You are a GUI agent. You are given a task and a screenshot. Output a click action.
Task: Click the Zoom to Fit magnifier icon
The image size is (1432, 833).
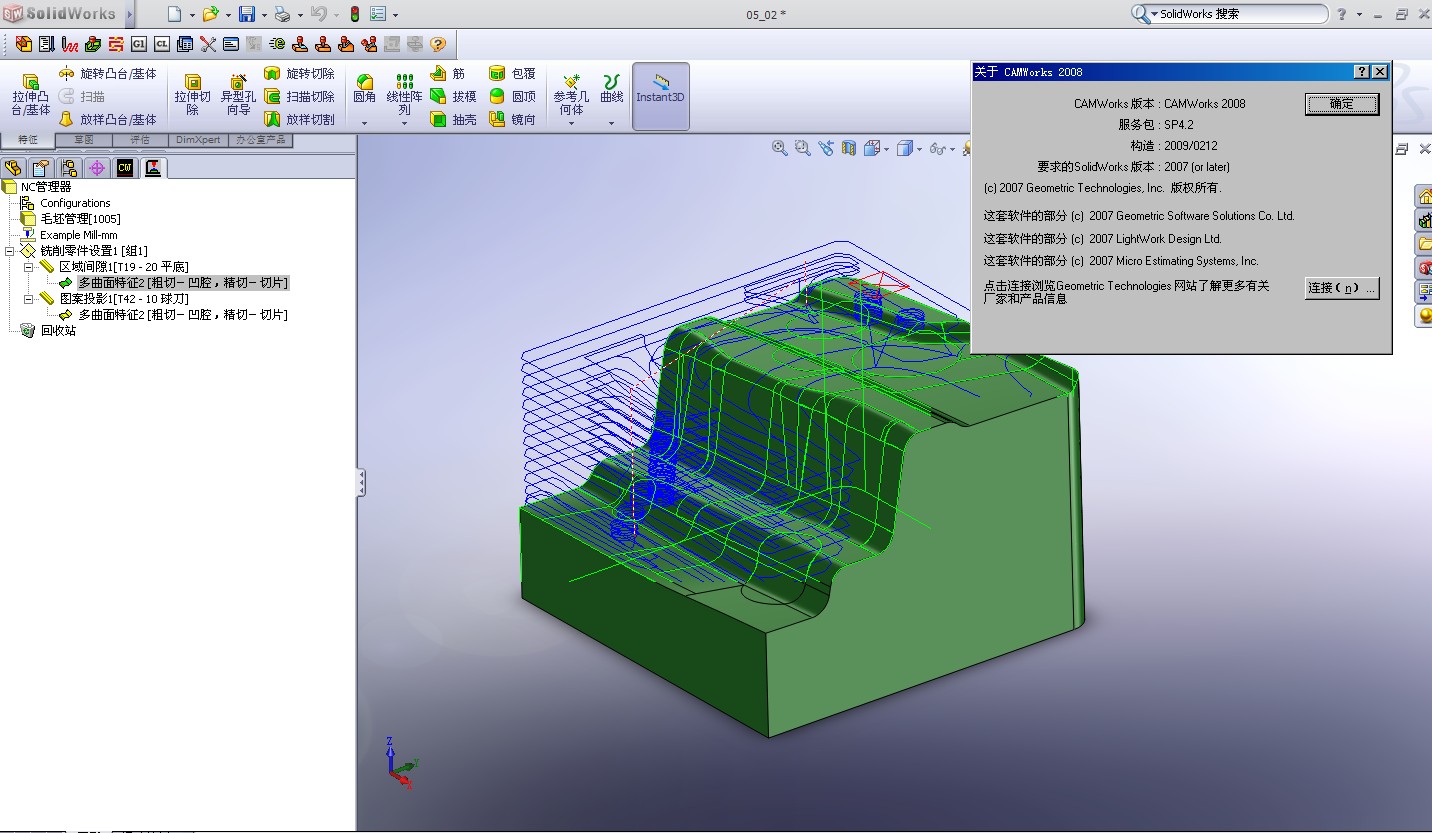780,148
